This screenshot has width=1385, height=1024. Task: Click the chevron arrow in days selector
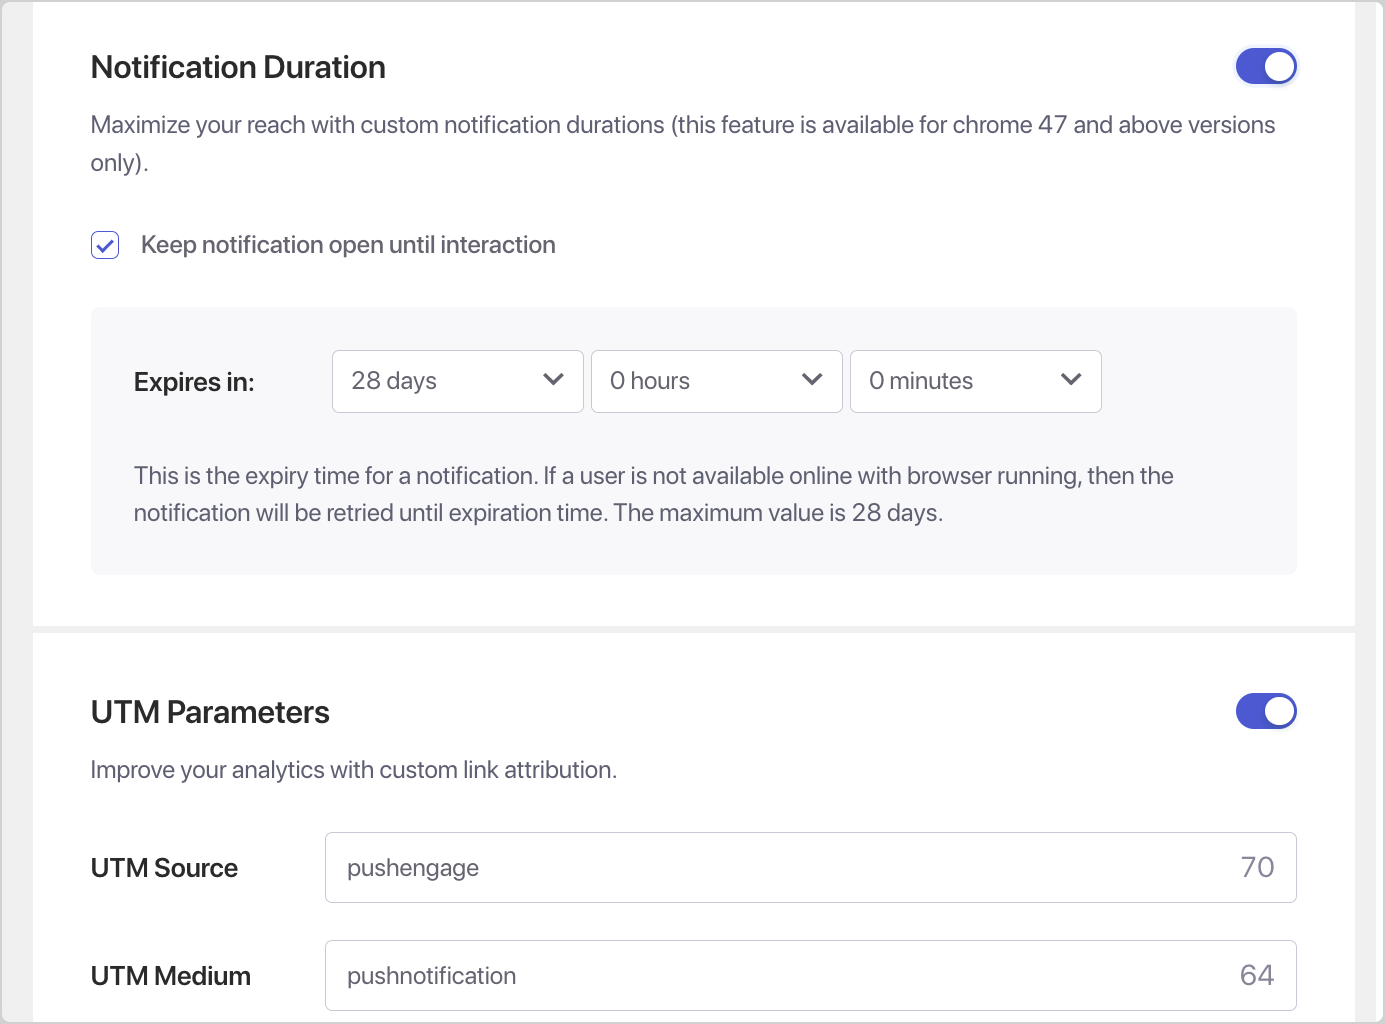click(553, 380)
